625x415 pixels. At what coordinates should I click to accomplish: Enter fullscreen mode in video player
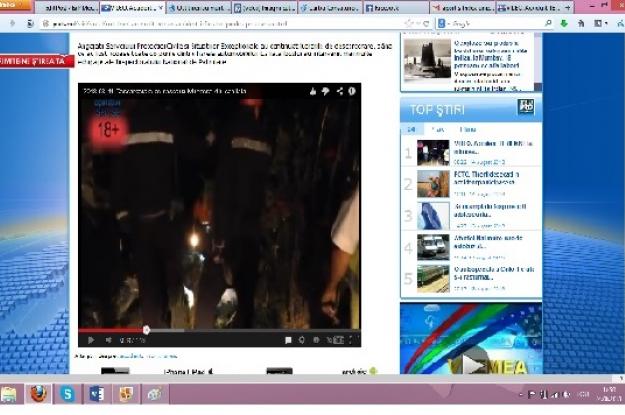pos(352,340)
